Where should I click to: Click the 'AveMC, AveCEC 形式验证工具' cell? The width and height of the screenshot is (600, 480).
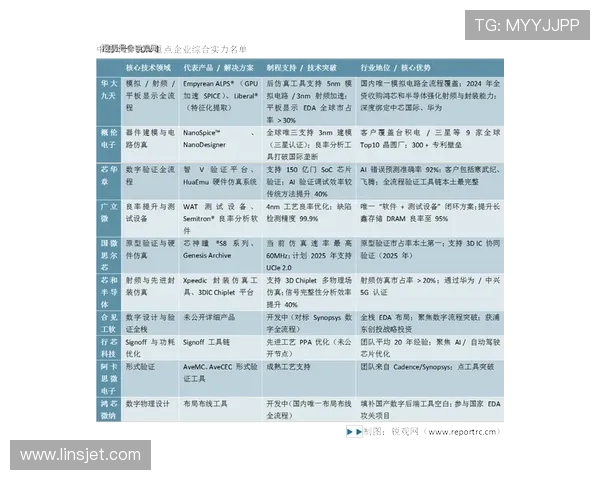(x=220, y=379)
